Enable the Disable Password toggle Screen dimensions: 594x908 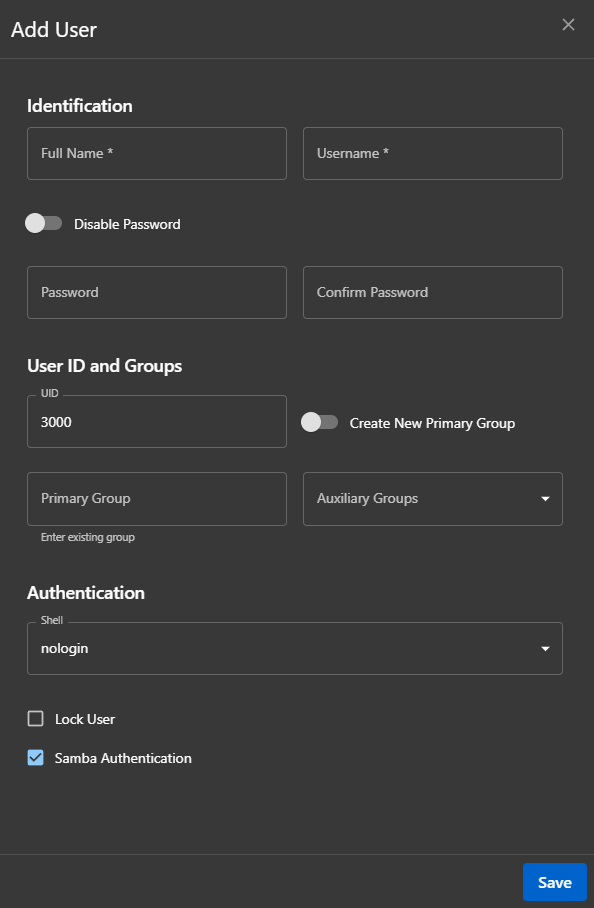point(44,224)
